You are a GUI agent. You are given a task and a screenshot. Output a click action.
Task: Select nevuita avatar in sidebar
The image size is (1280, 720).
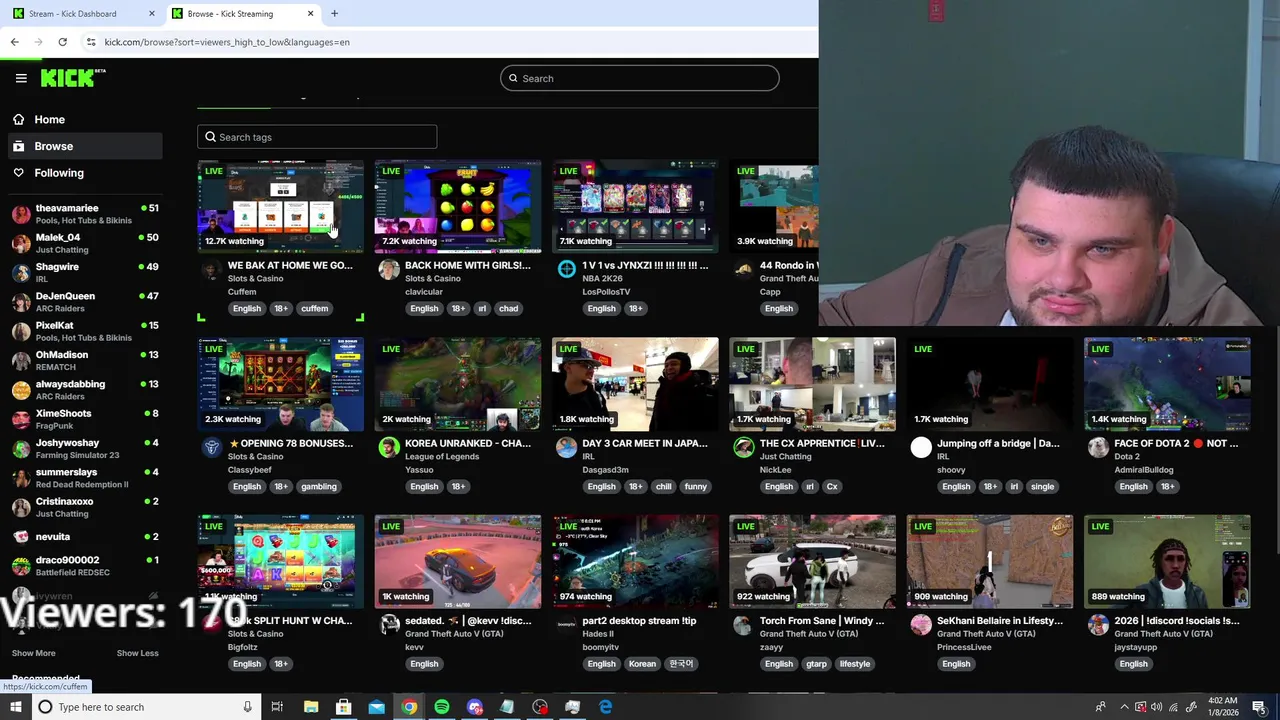pos(21,537)
